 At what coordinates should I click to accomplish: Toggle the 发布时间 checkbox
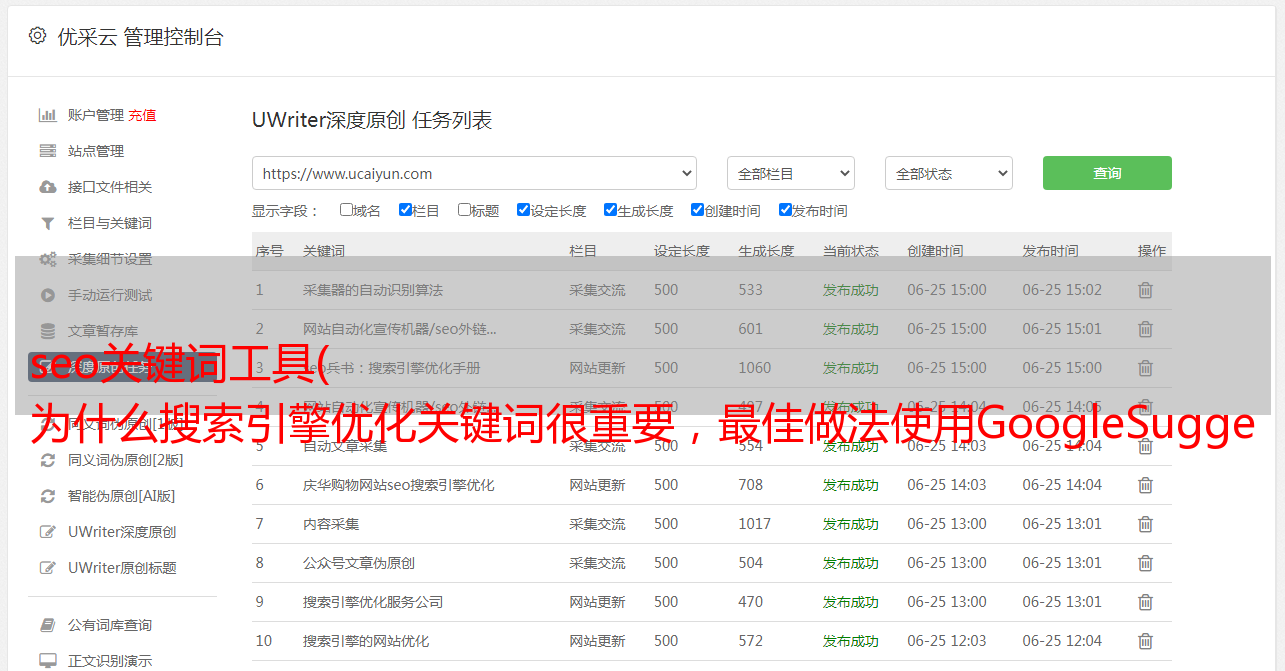[785, 210]
